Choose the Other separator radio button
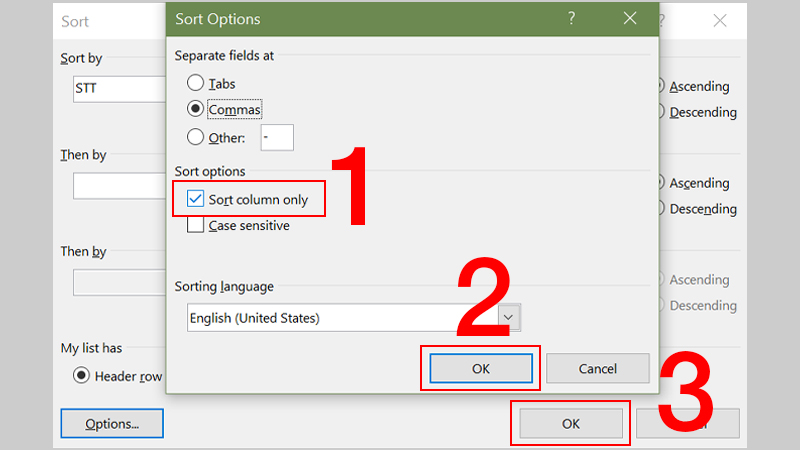The height and width of the screenshot is (450, 800). 195,137
